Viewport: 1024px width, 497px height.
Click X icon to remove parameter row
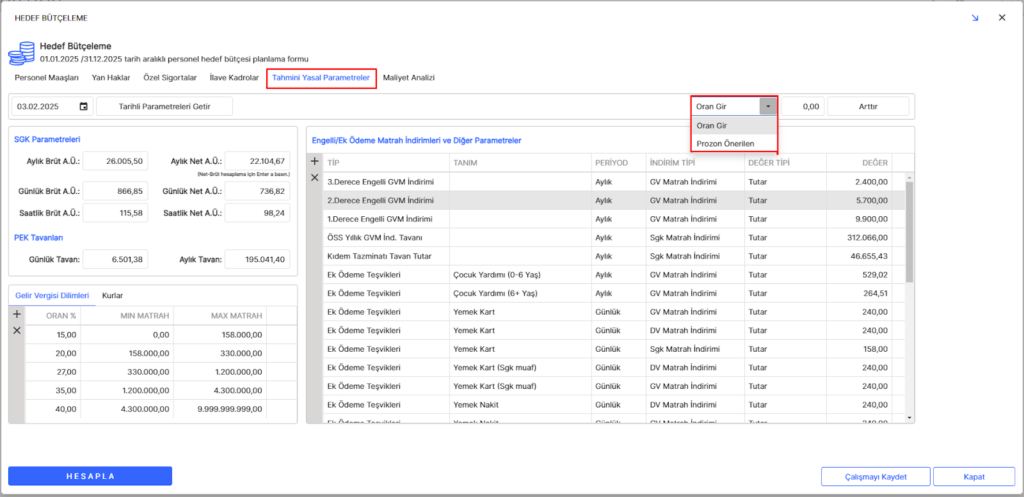pyautogui.click(x=315, y=178)
